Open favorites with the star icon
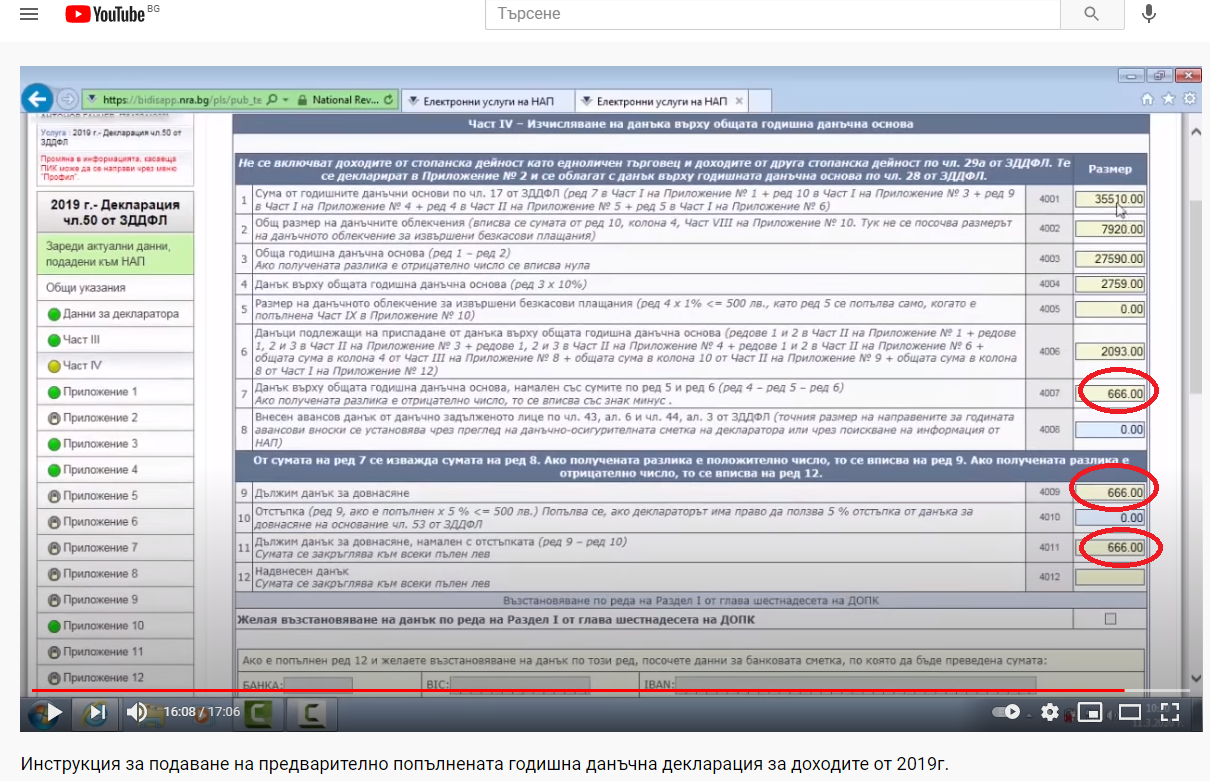Image resolution: width=1210 pixels, height=781 pixels. 1169,99
